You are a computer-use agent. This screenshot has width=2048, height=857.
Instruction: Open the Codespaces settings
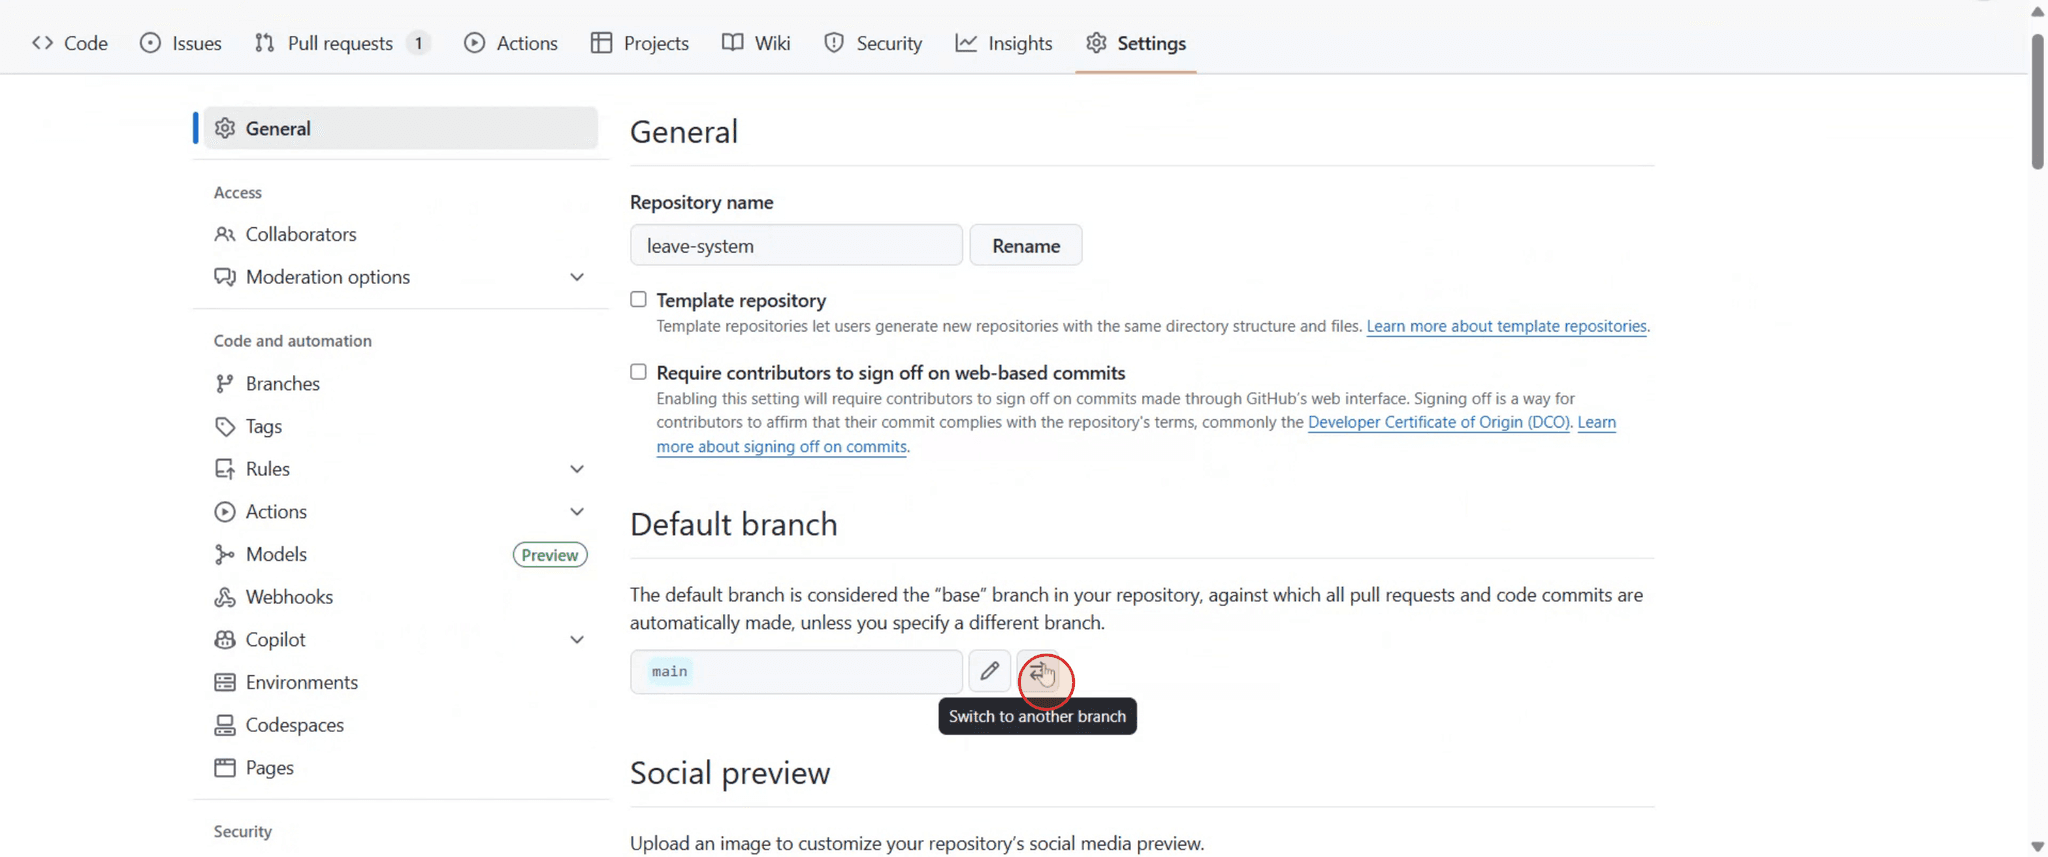294,724
